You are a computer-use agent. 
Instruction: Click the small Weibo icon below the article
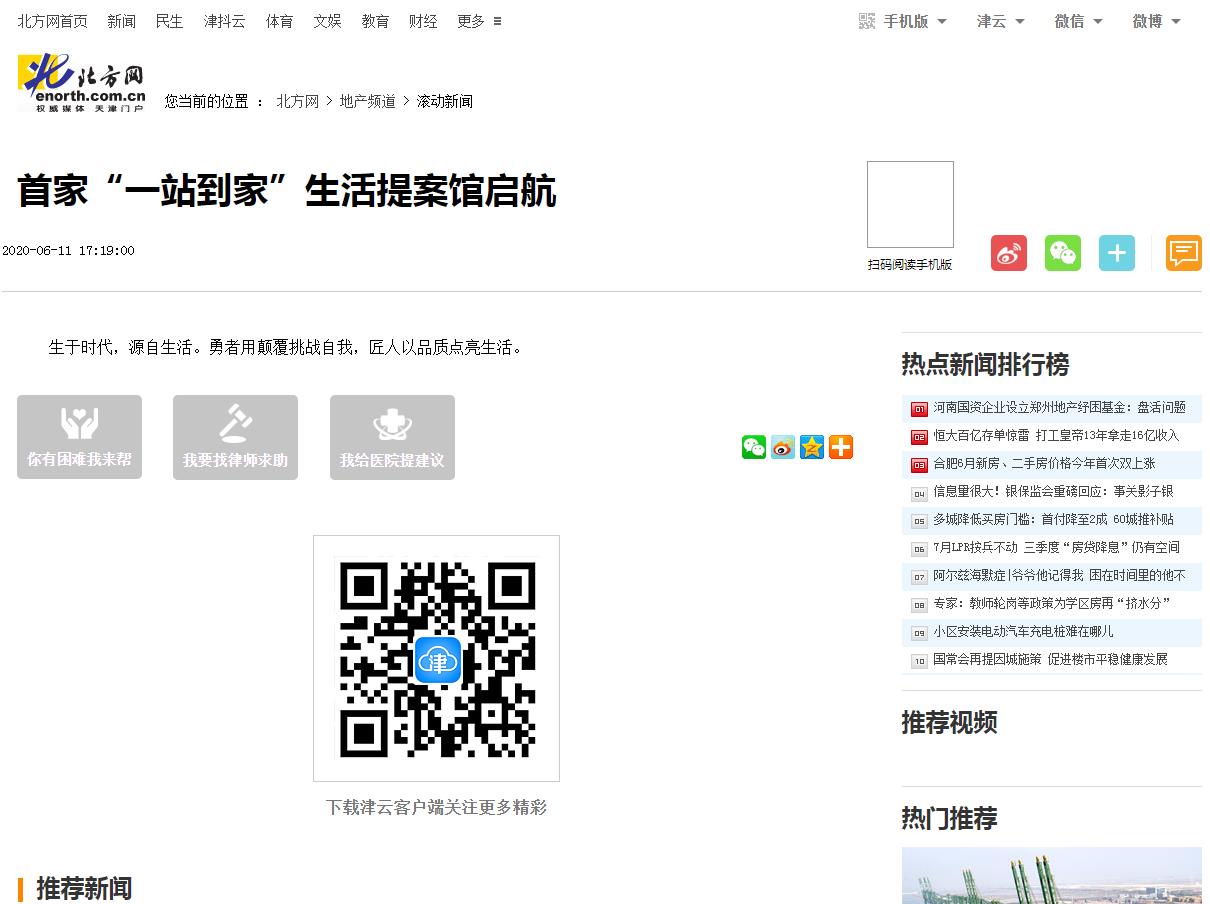[783, 447]
